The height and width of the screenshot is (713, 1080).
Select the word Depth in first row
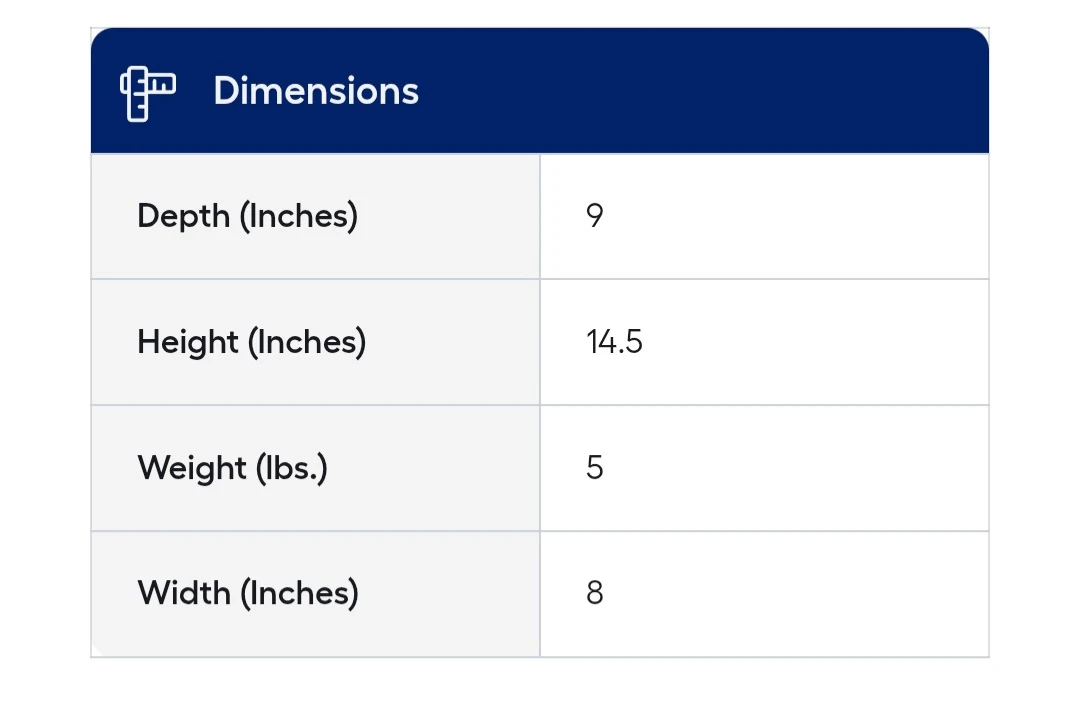pyautogui.click(x=183, y=216)
